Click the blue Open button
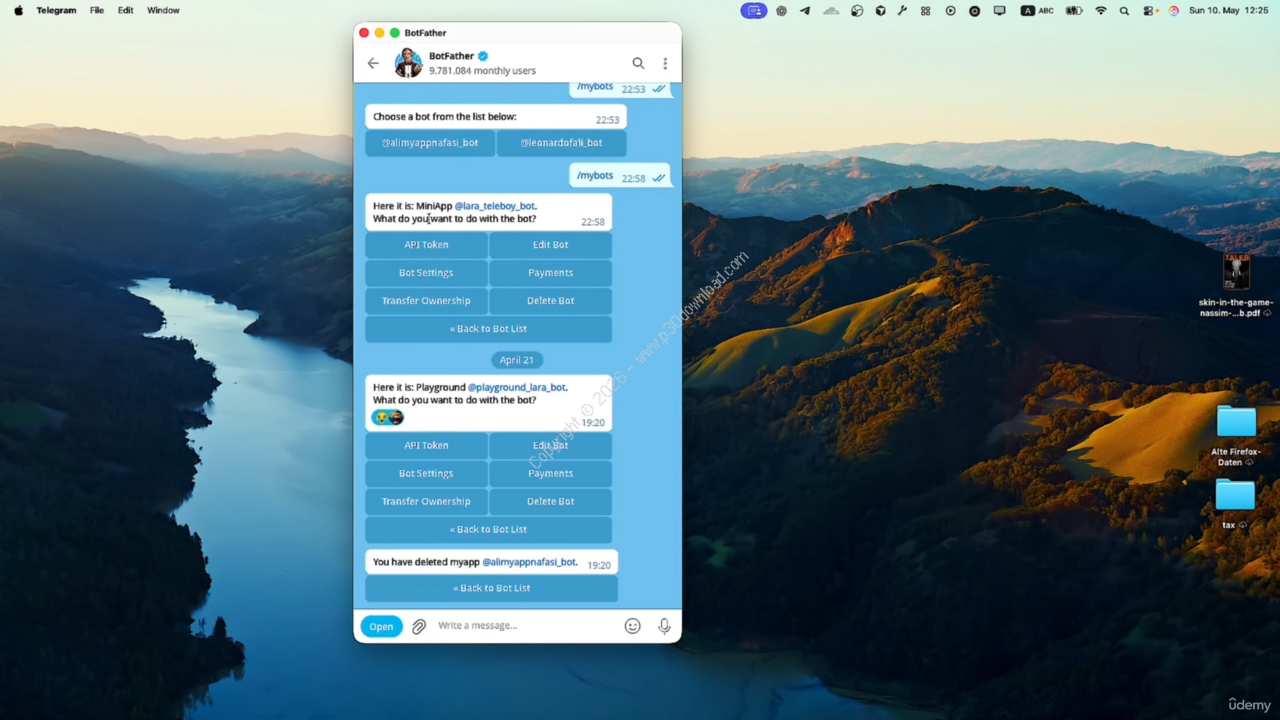This screenshot has width=1280, height=720. [381, 626]
